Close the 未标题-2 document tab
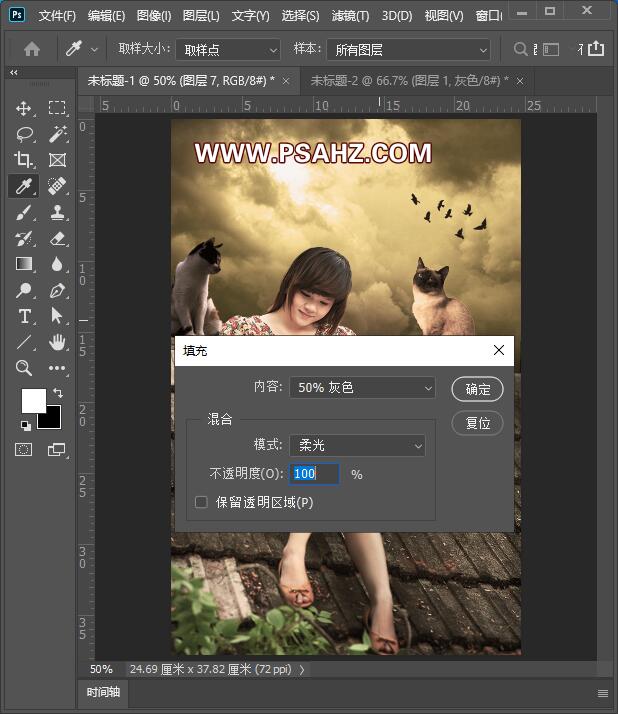 click(520, 81)
